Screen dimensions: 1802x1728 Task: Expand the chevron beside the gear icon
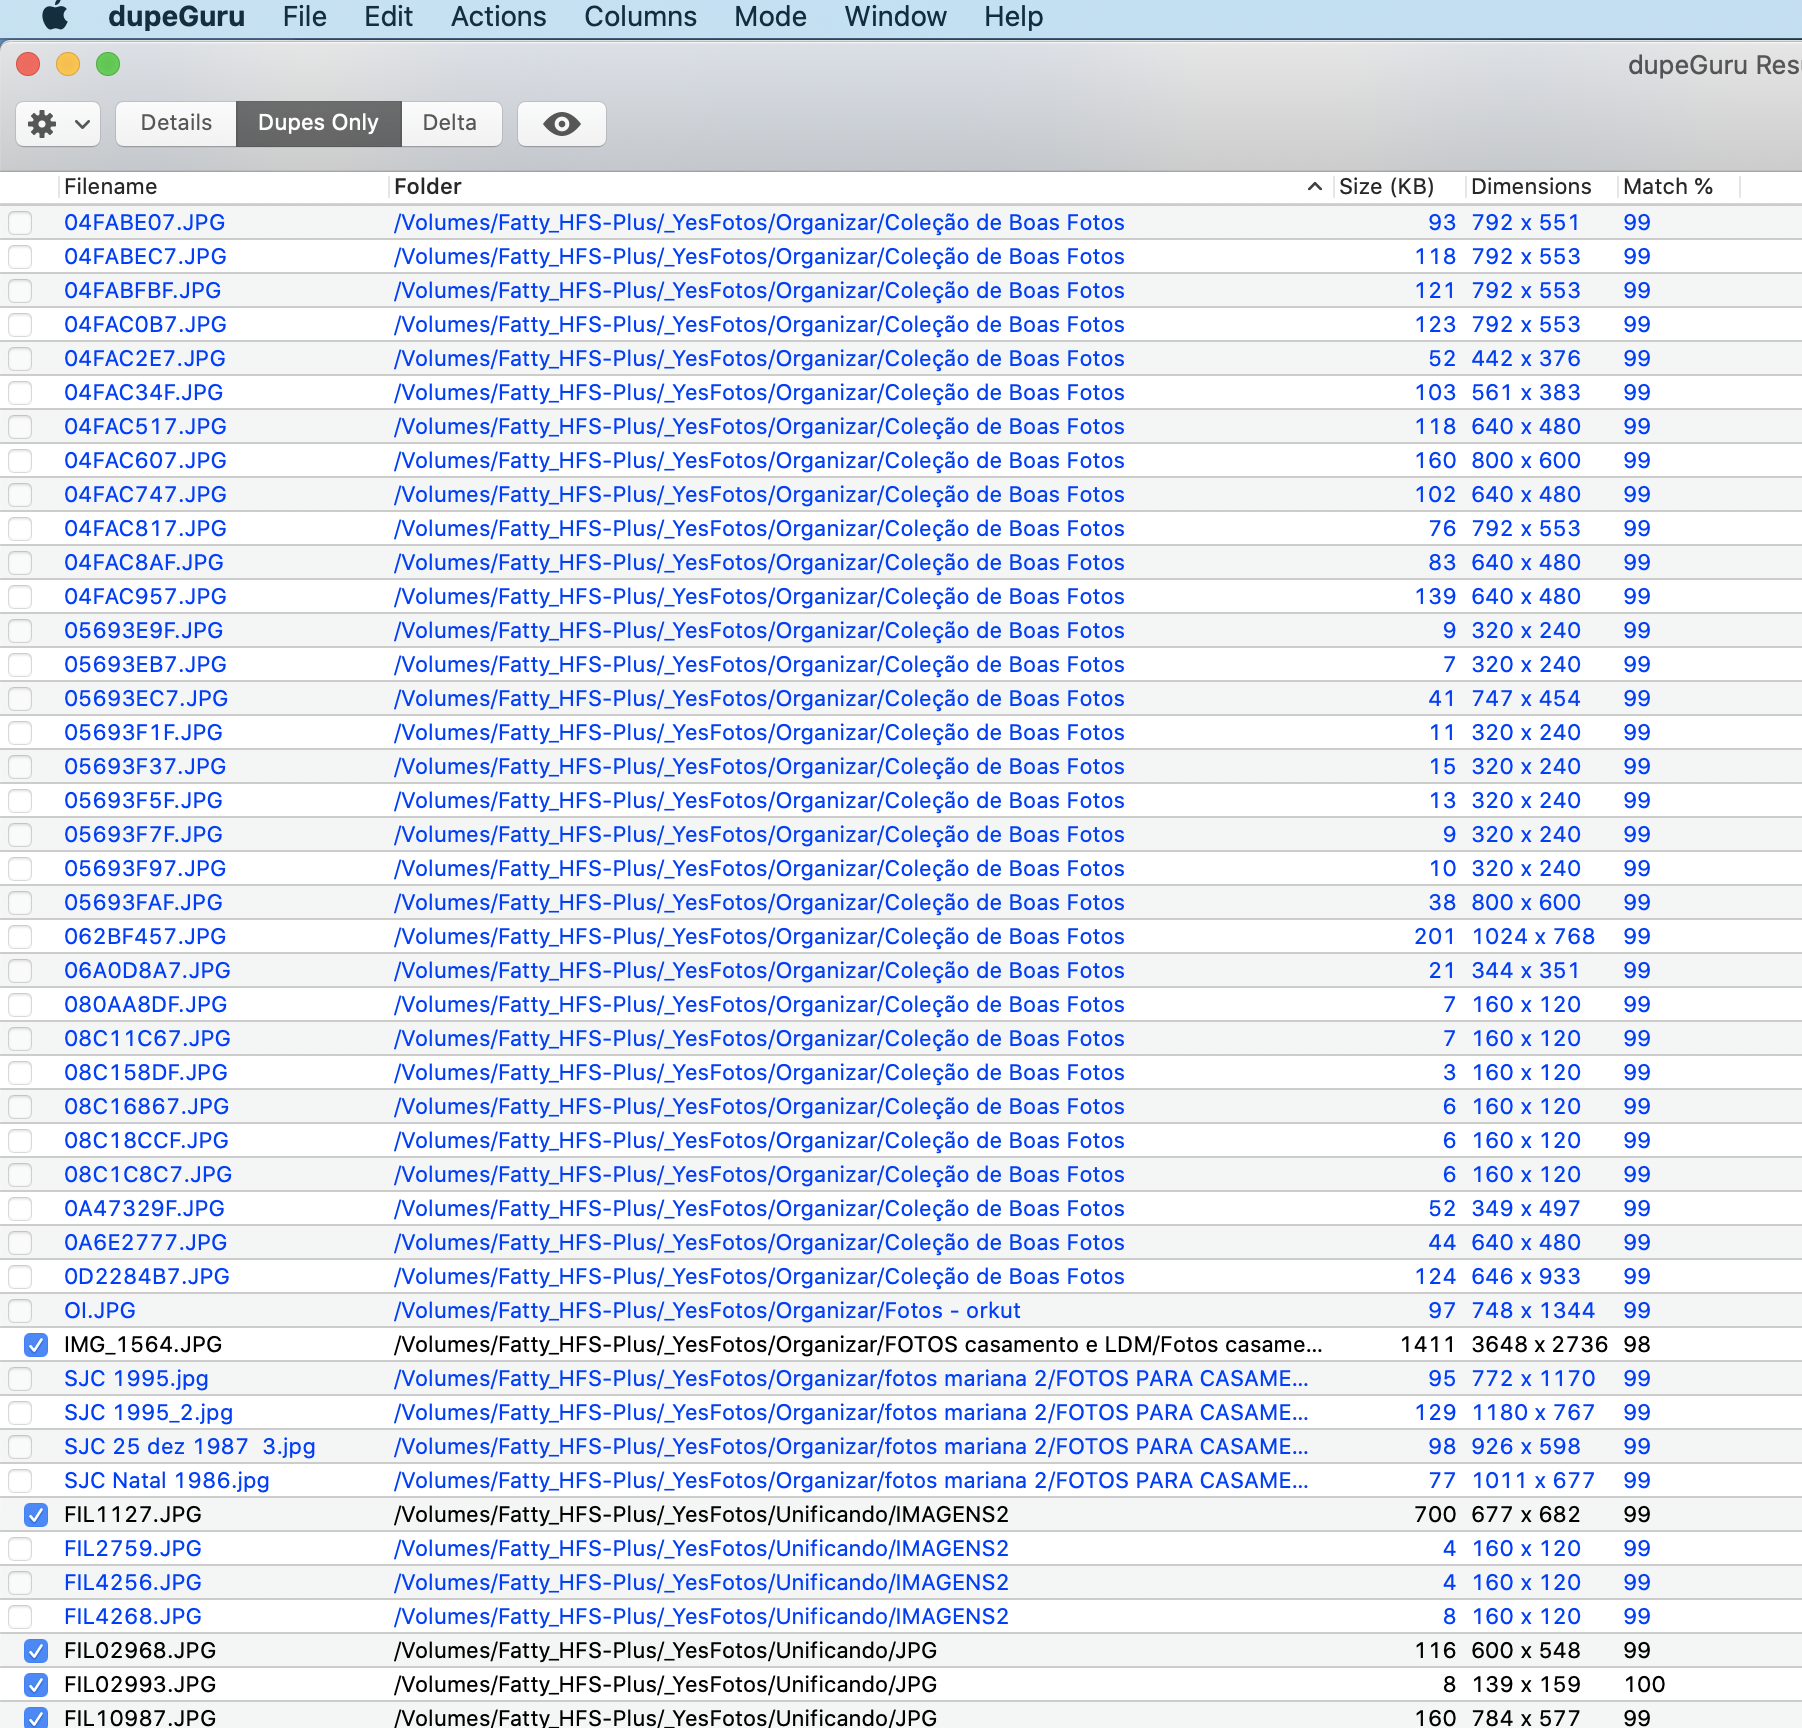(x=82, y=124)
